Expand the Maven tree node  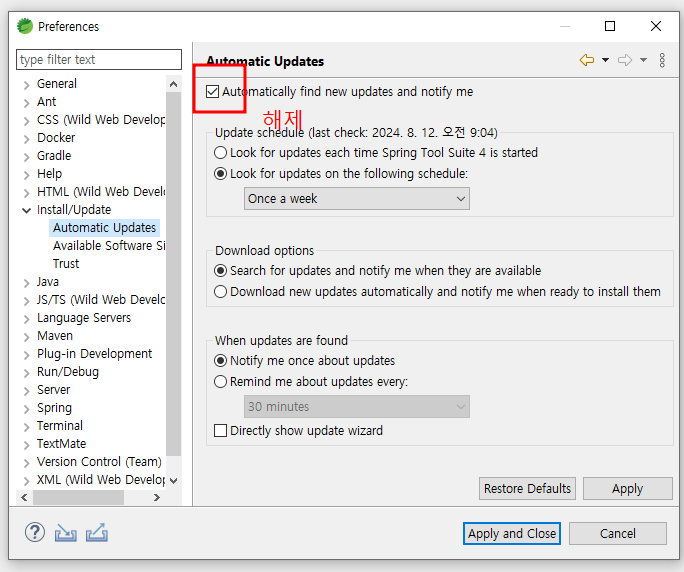point(27,337)
